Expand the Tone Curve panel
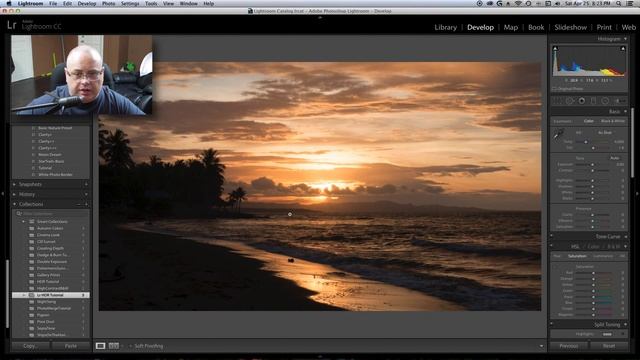 coord(625,236)
